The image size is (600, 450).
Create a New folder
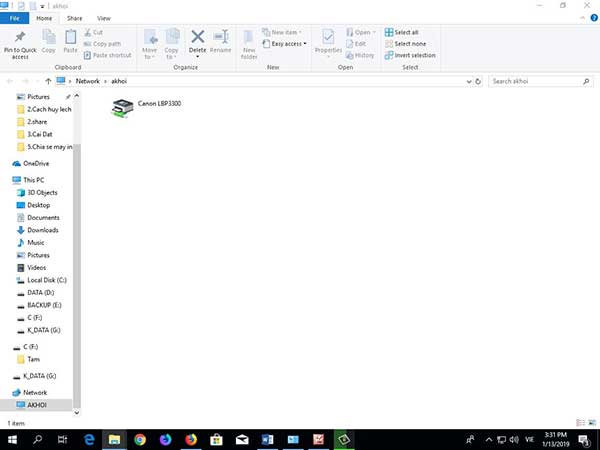click(249, 44)
